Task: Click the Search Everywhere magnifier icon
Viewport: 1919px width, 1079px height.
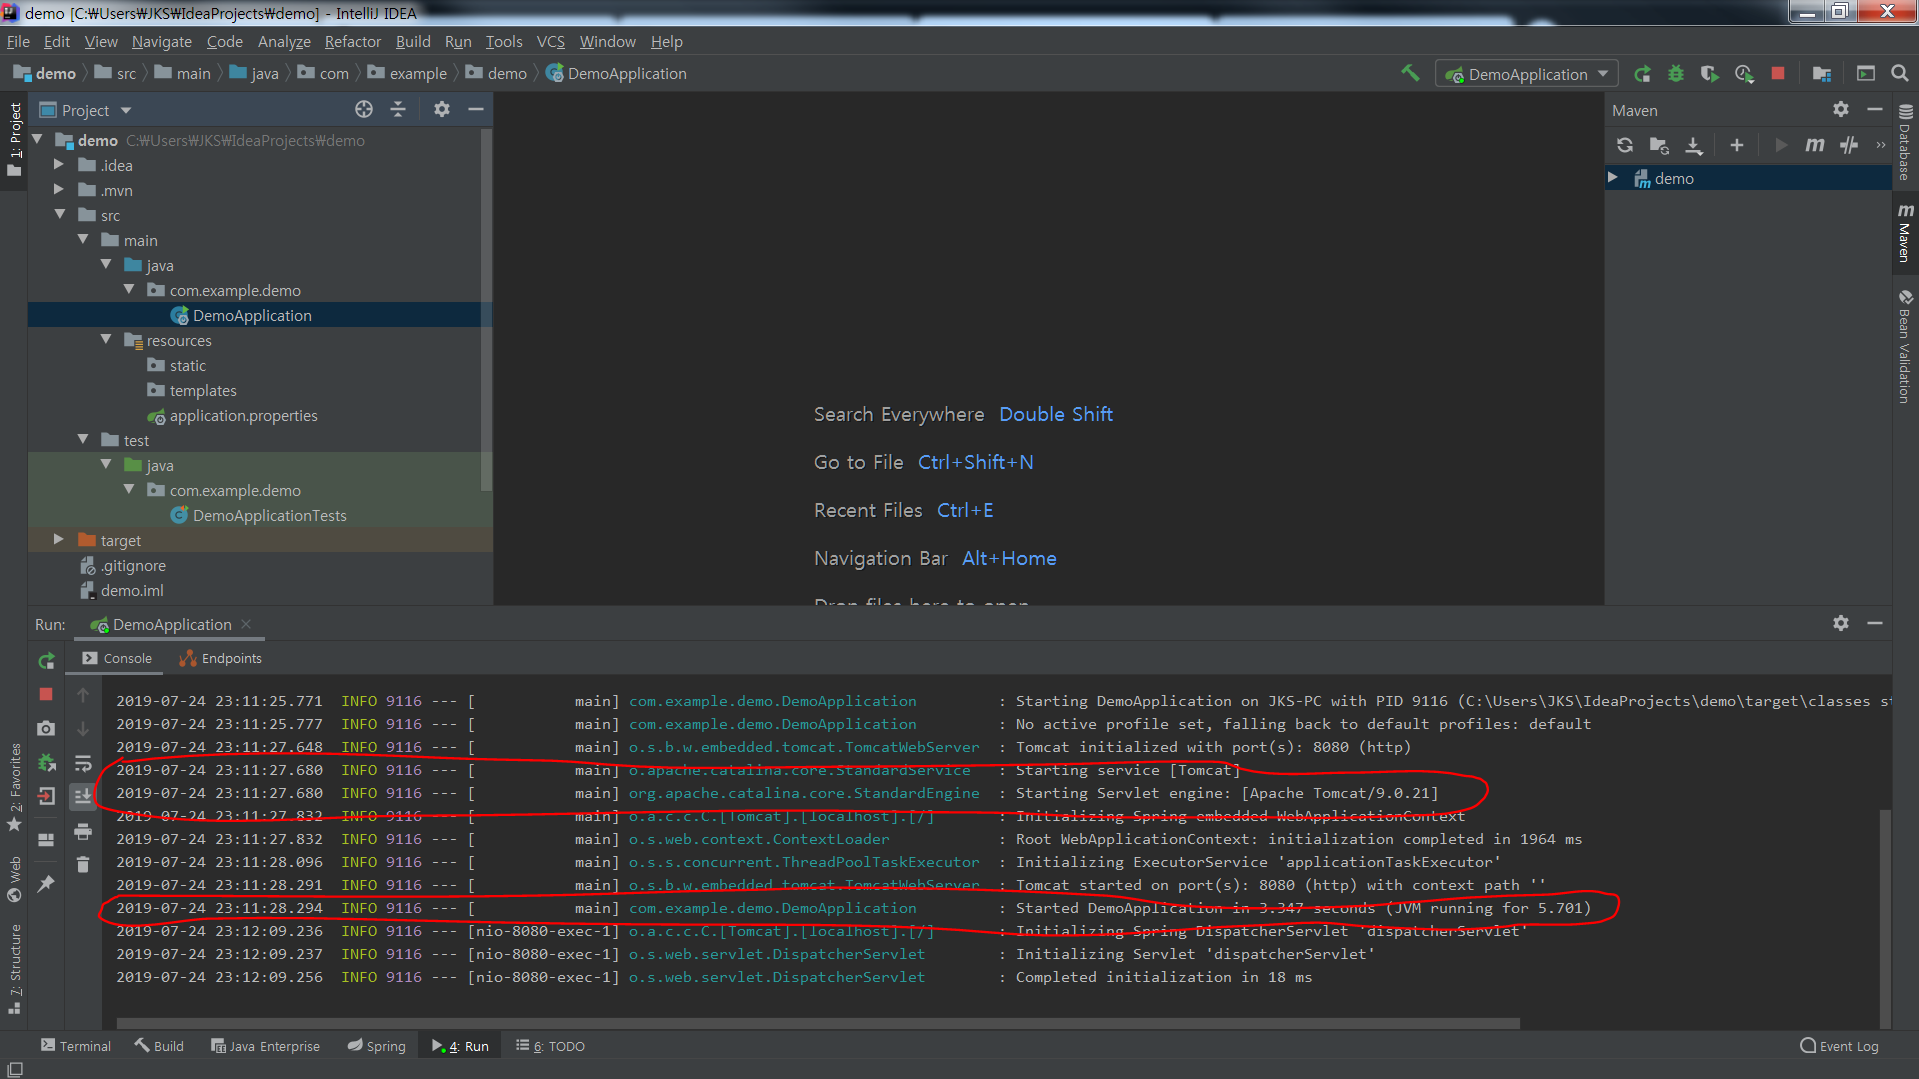Action: pos(1899,73)
